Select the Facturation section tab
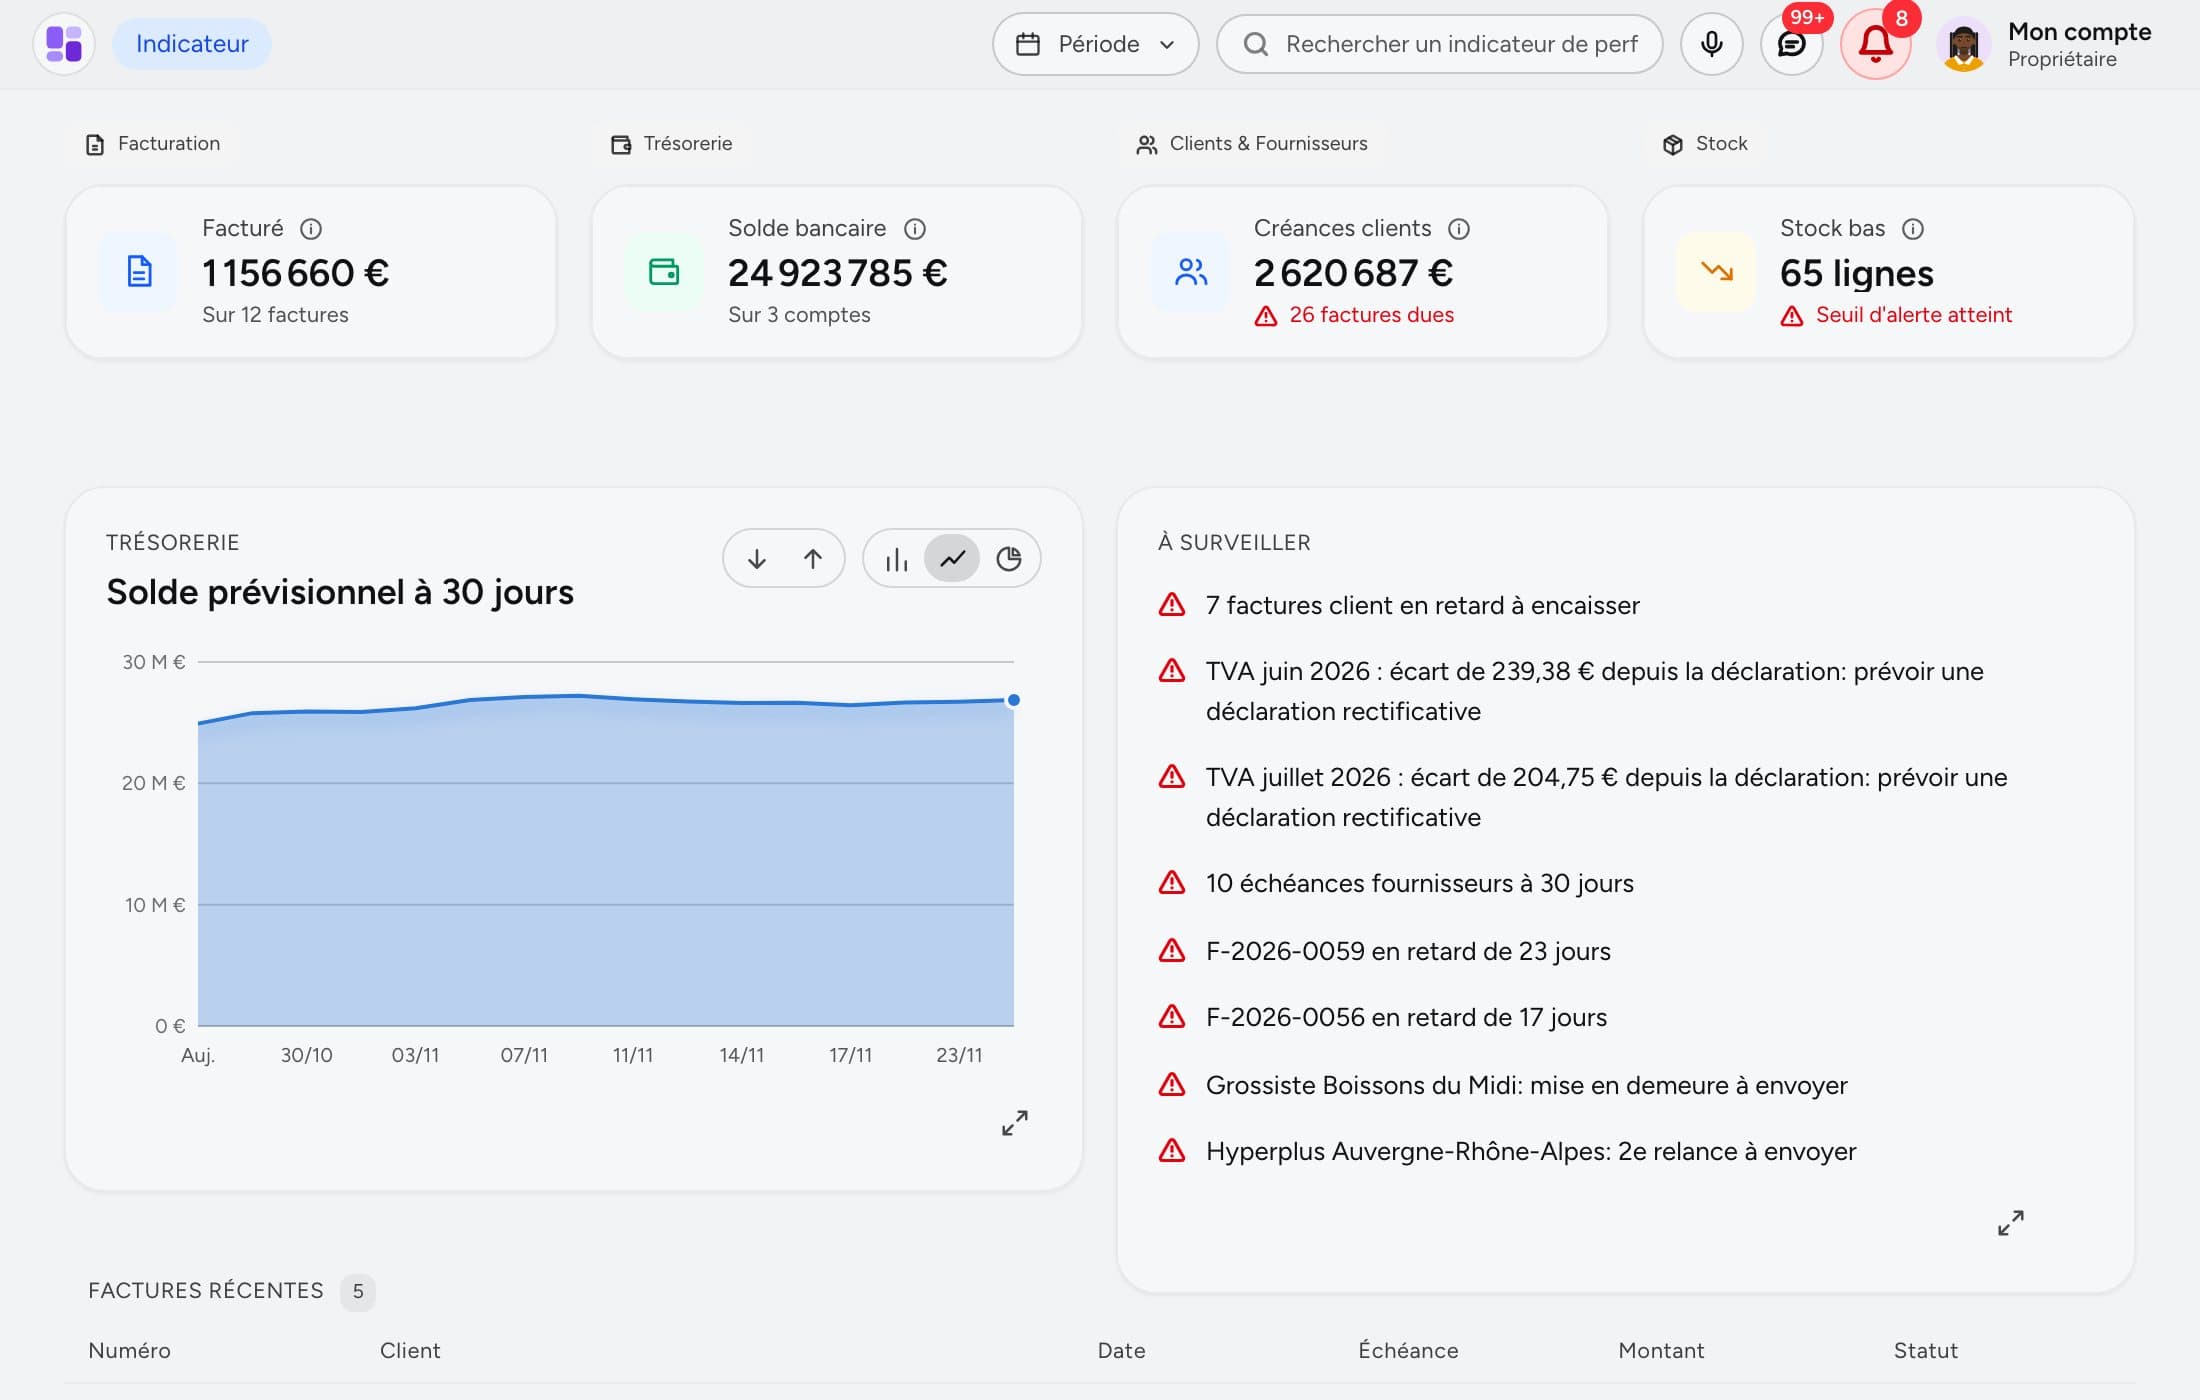Image resolution: width=2200 pixels, height=1400 pixels. (x=153, y=144)
